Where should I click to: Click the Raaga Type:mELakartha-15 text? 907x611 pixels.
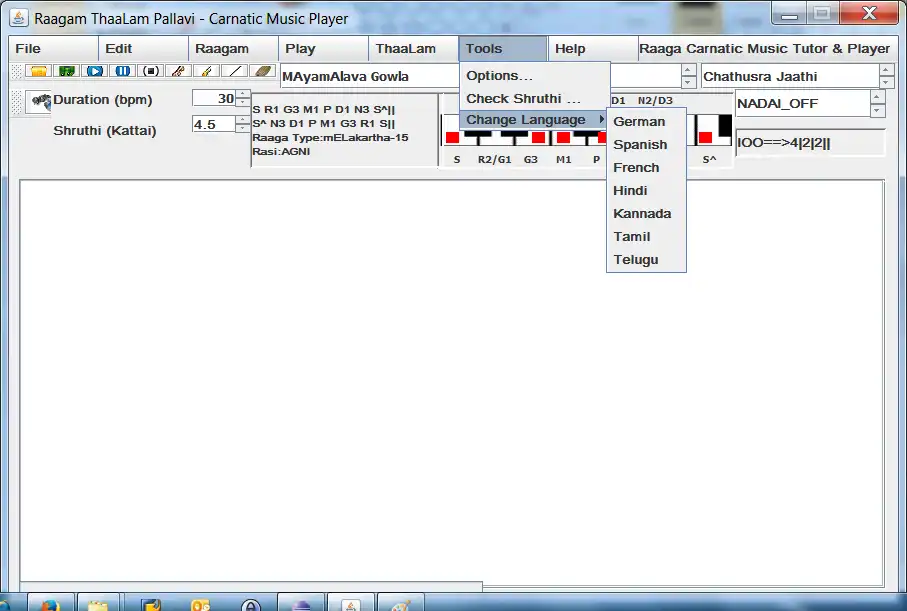[330, 138]
